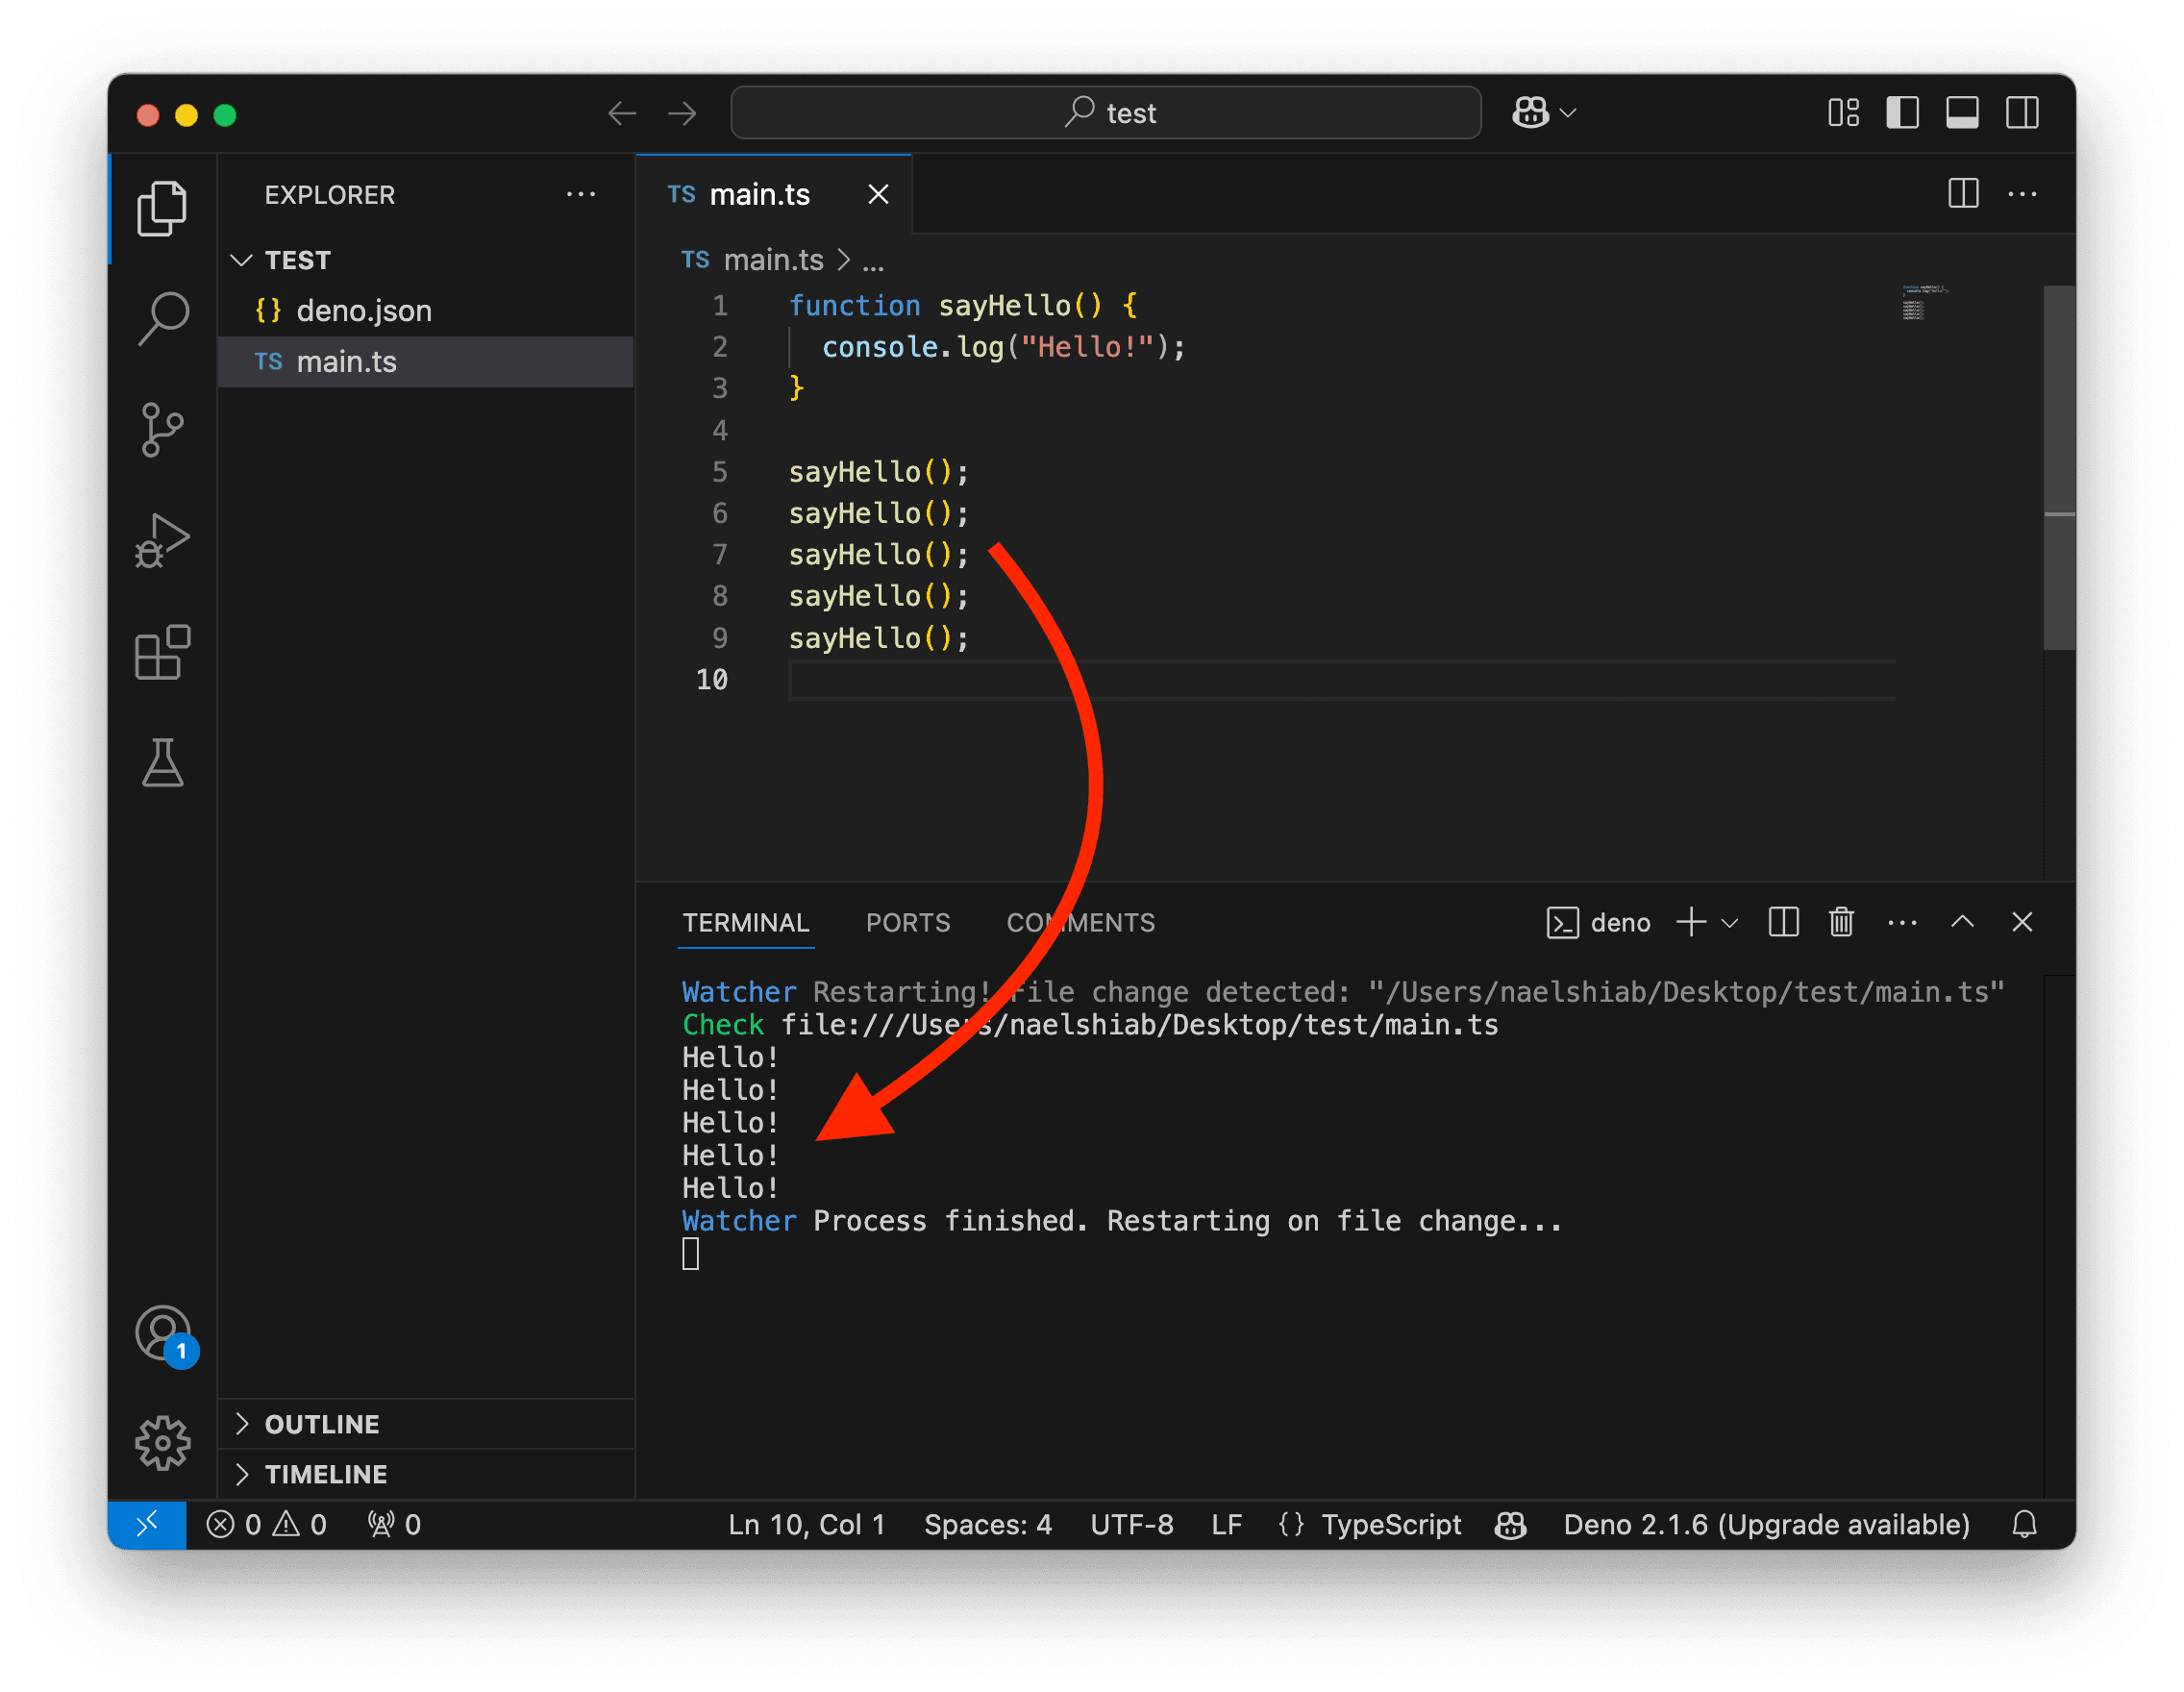Click Deno 2.1.6 upgrade status item
Viewport: 2184px width, 1692px height.
[x=1766, y=1524]
